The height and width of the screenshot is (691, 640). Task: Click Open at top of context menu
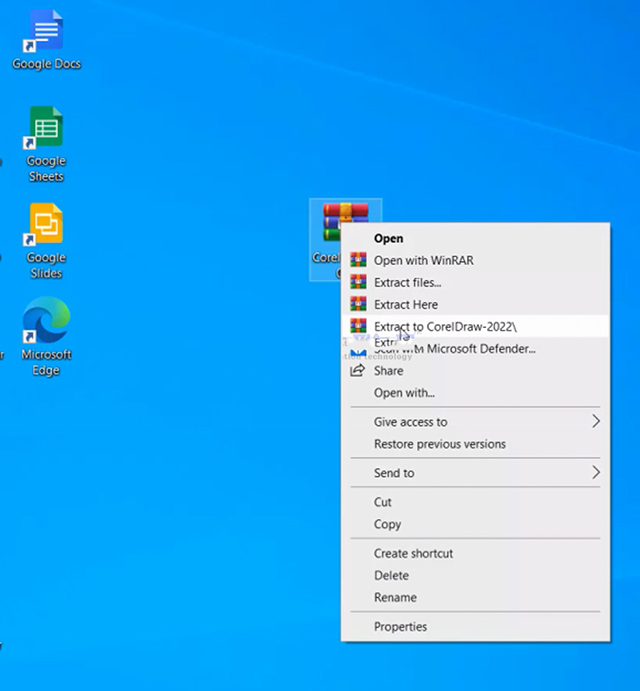click(x=388, y=238)
